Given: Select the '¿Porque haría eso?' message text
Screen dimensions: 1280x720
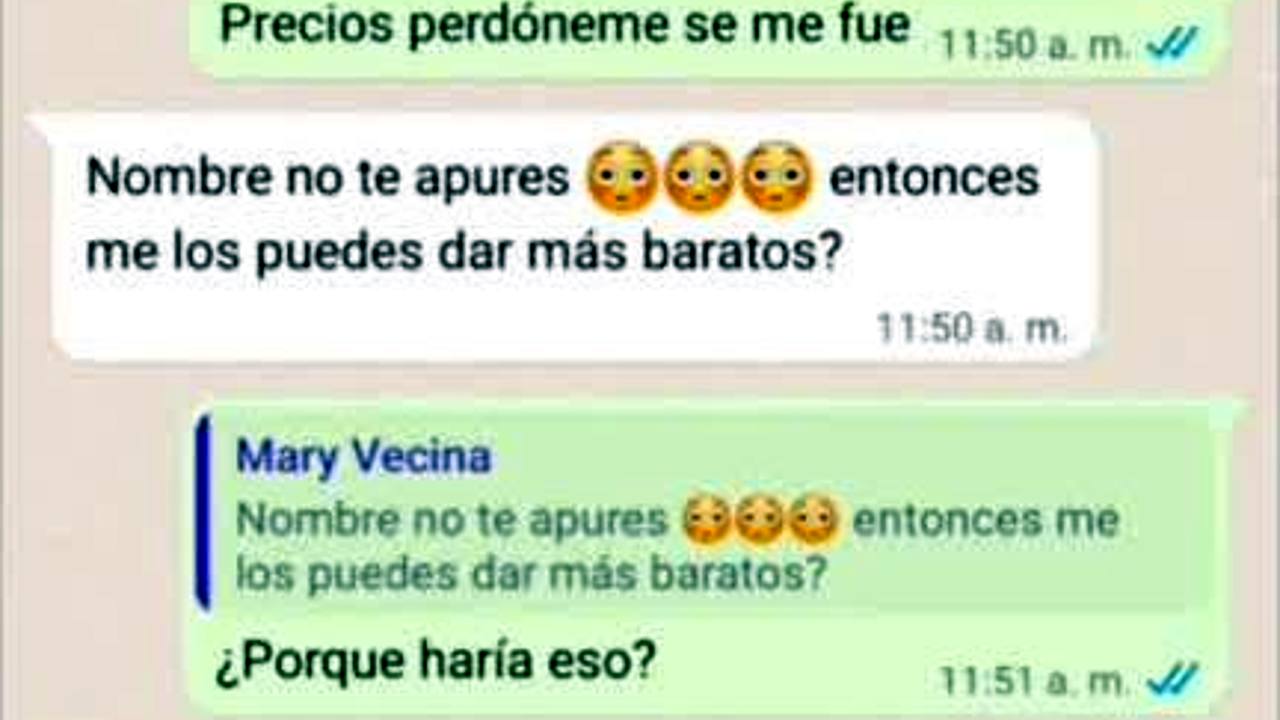Looking at the screenshot, I should click(436, 663).
